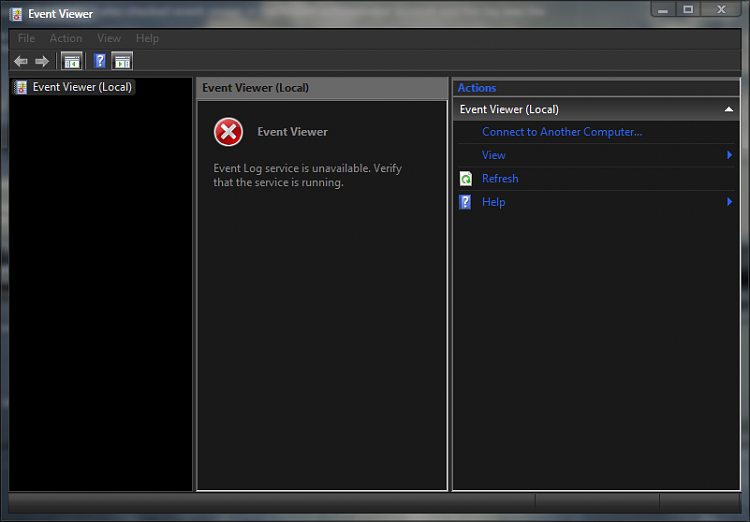Screen dimensions: 750x522
Task: Open the Help menu in menu bar
Action: [x=147, y=38]
